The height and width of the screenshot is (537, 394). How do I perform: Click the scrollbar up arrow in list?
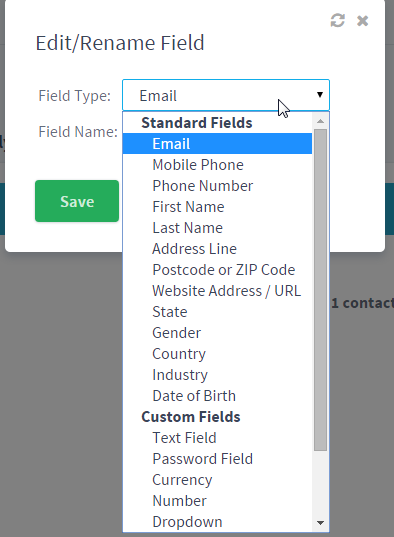point(320,121)
